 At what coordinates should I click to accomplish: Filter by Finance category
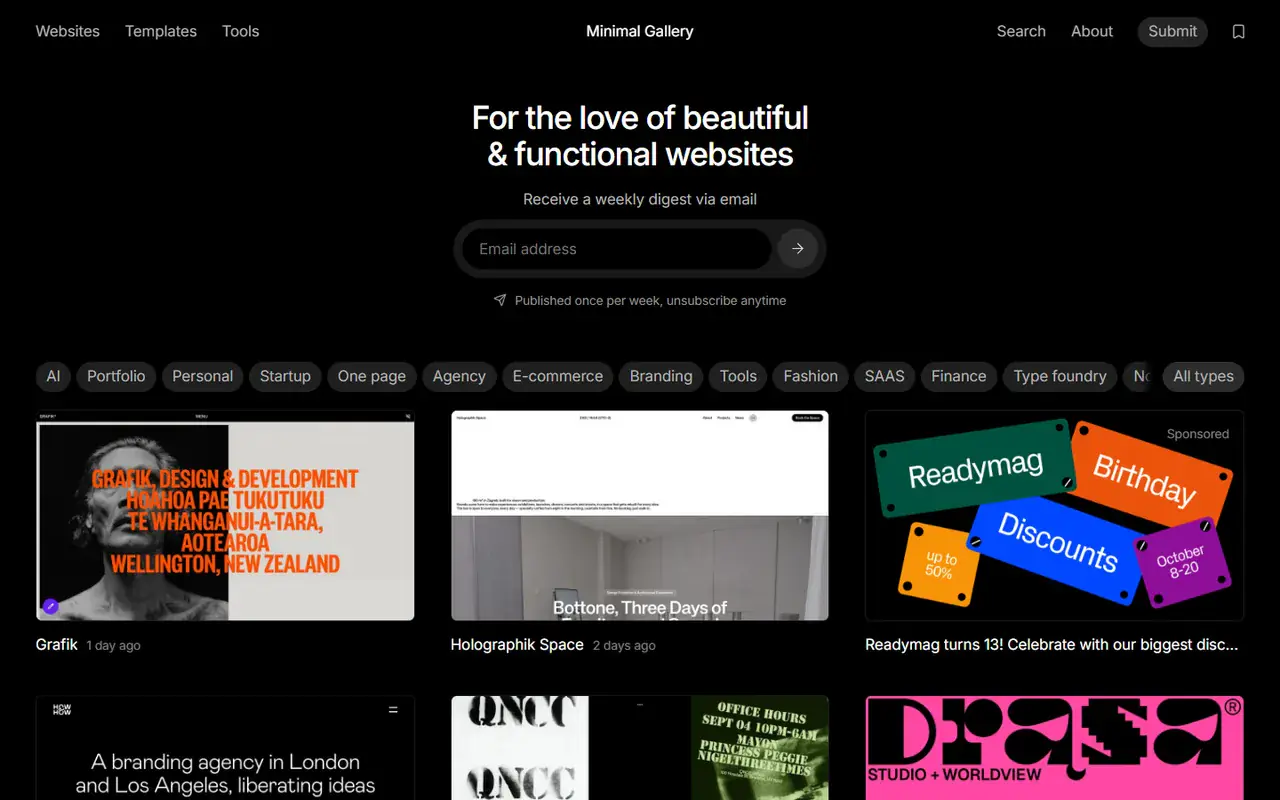click(959, 376)
